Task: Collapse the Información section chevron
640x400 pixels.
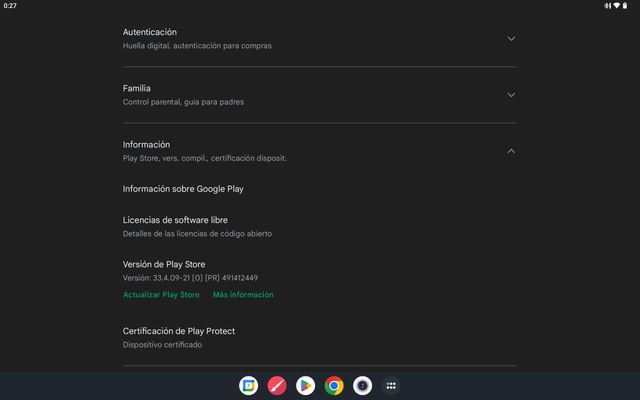Action: pyautogui.click(x=511, y=151)
